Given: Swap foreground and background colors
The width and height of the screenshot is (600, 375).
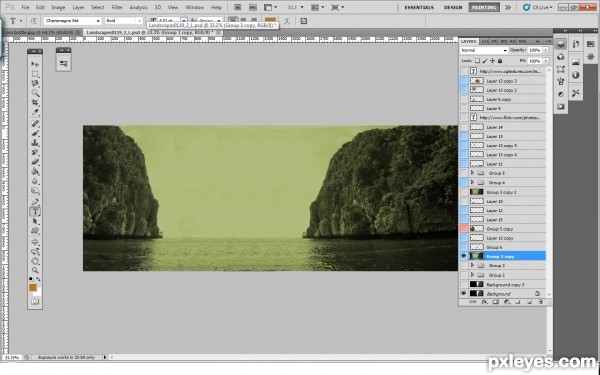Looking at the screenshot, I should point(38,279).
